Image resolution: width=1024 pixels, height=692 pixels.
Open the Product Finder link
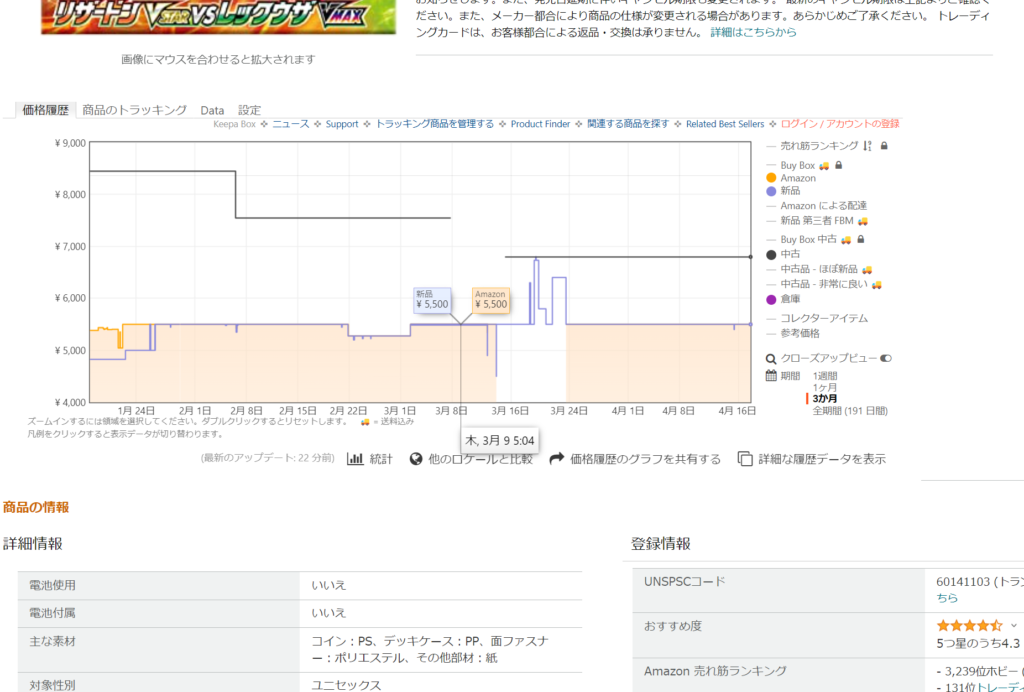(x=540, y=124)
